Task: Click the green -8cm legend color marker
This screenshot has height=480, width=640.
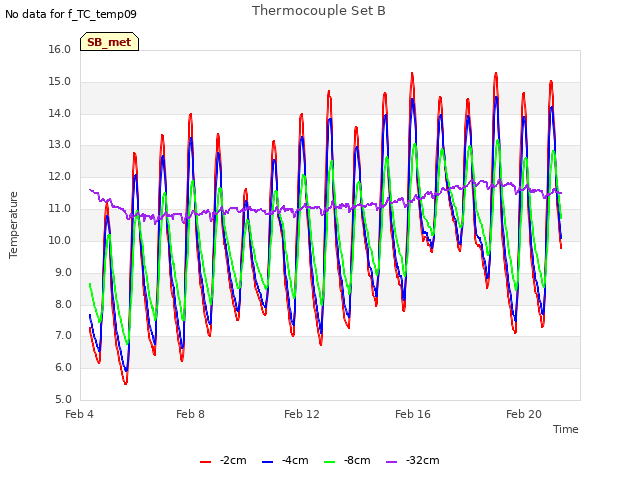Action: [x=329, y=462]
